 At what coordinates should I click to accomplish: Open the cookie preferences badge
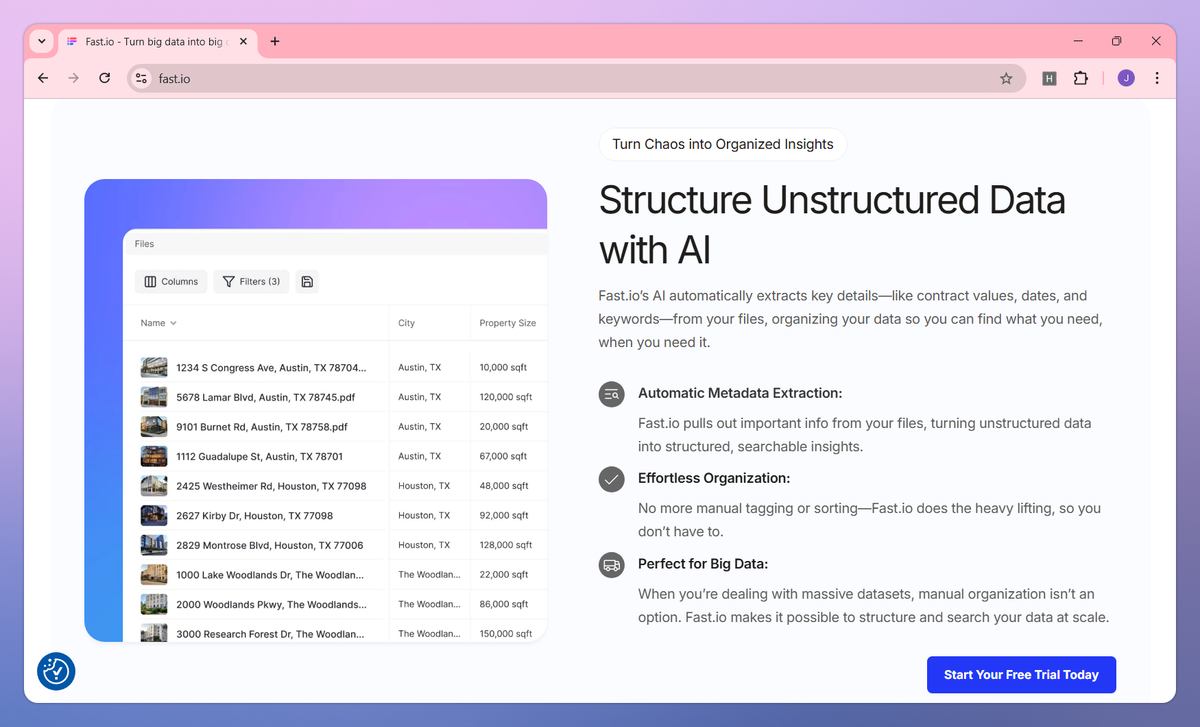pos(56,671)
